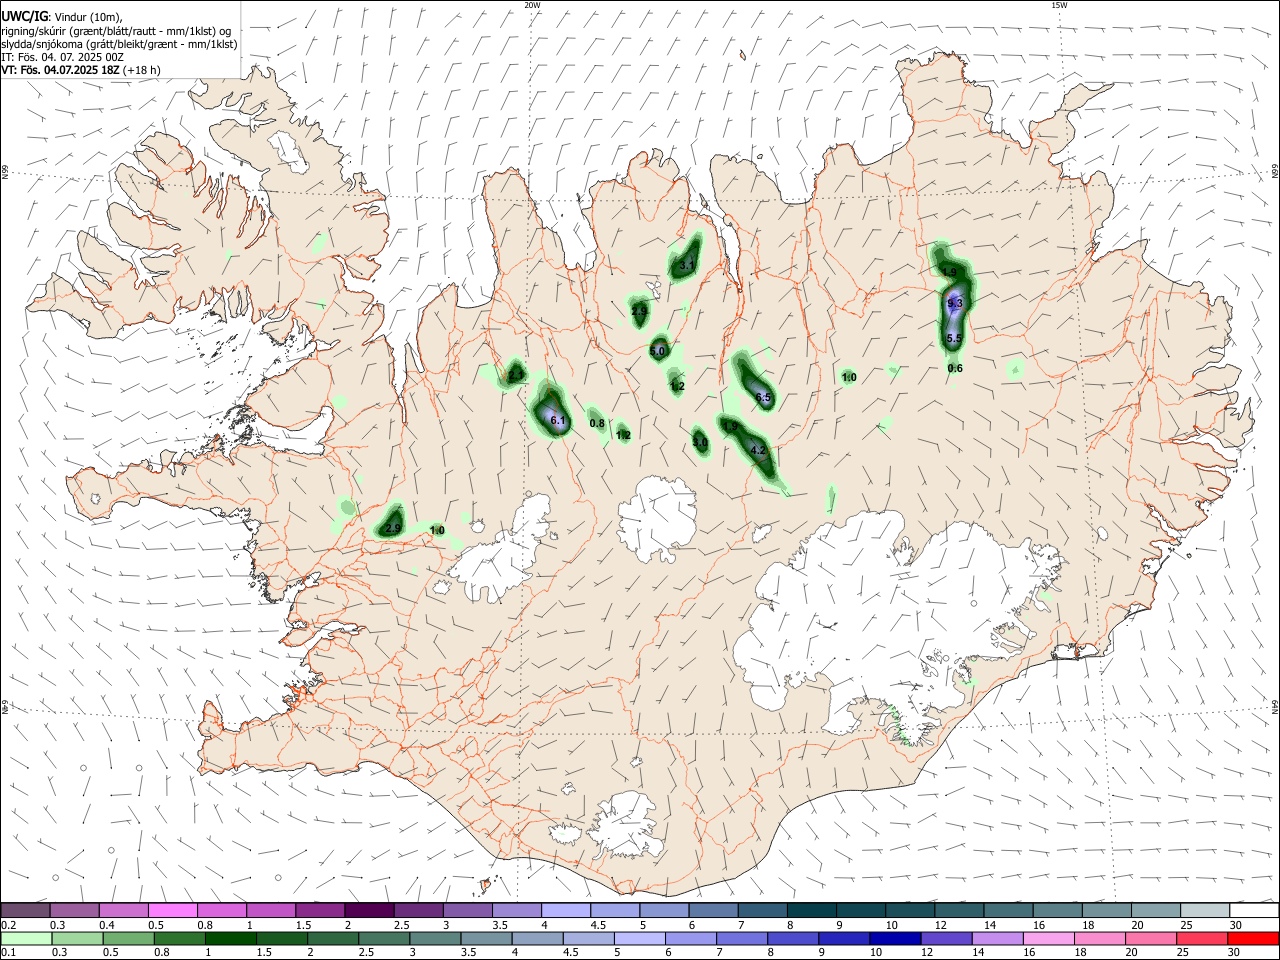The image size is (1280, 960).
Task: Click the 'rigning/skúrir' legend description line
Action: pyautogui.click(x=116, y=31)
